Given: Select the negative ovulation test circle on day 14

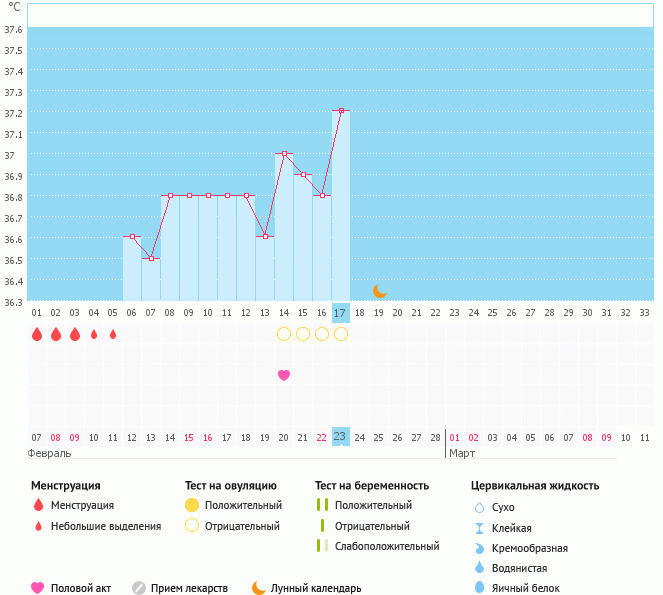Looking at the screenshot, I should (284, 334).
